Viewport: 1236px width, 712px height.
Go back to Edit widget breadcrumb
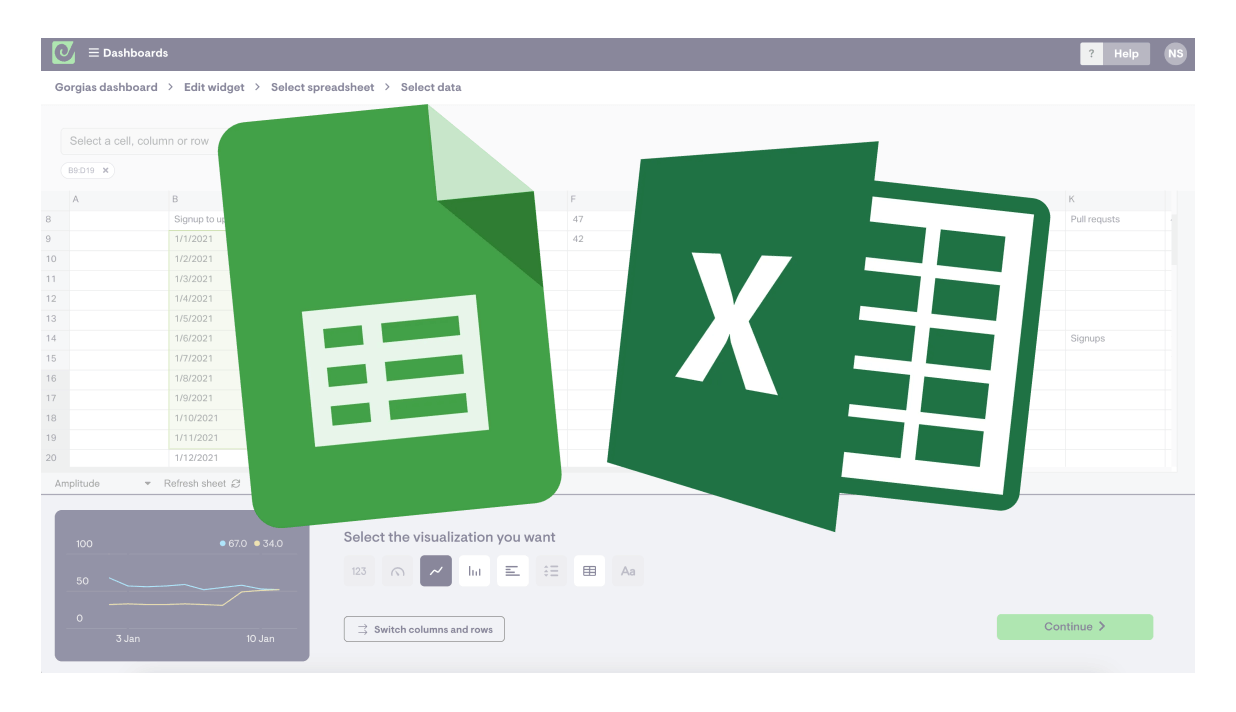click(x=214, y=87)
